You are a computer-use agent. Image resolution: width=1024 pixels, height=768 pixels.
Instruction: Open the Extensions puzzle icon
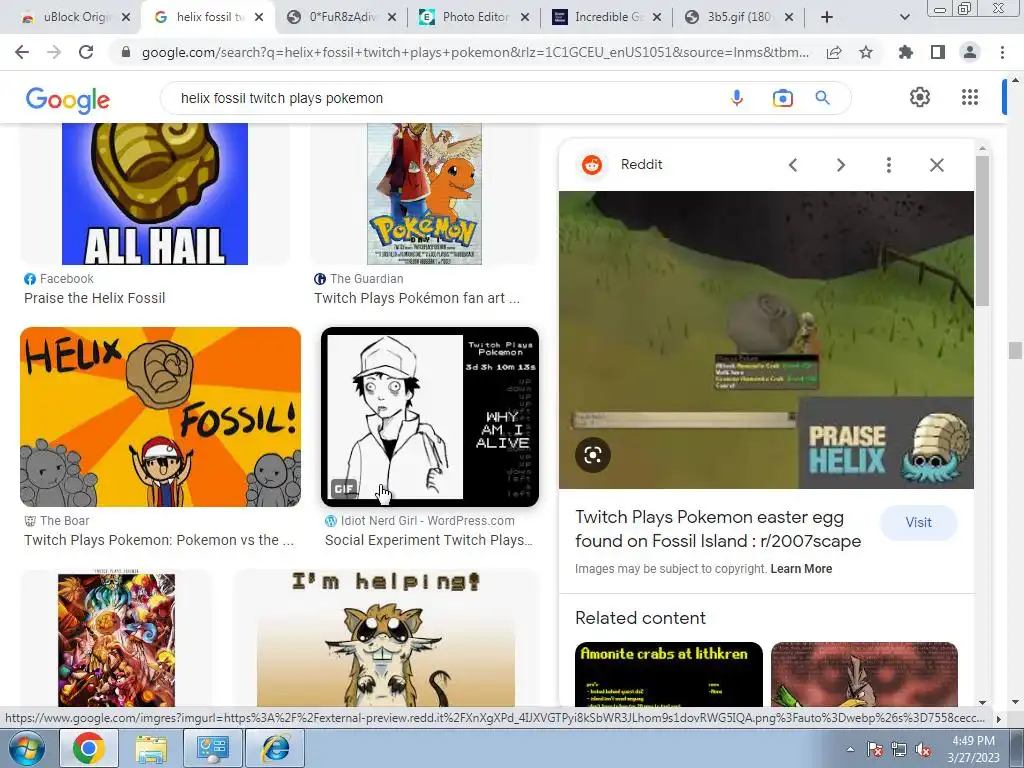coord(906,52)
